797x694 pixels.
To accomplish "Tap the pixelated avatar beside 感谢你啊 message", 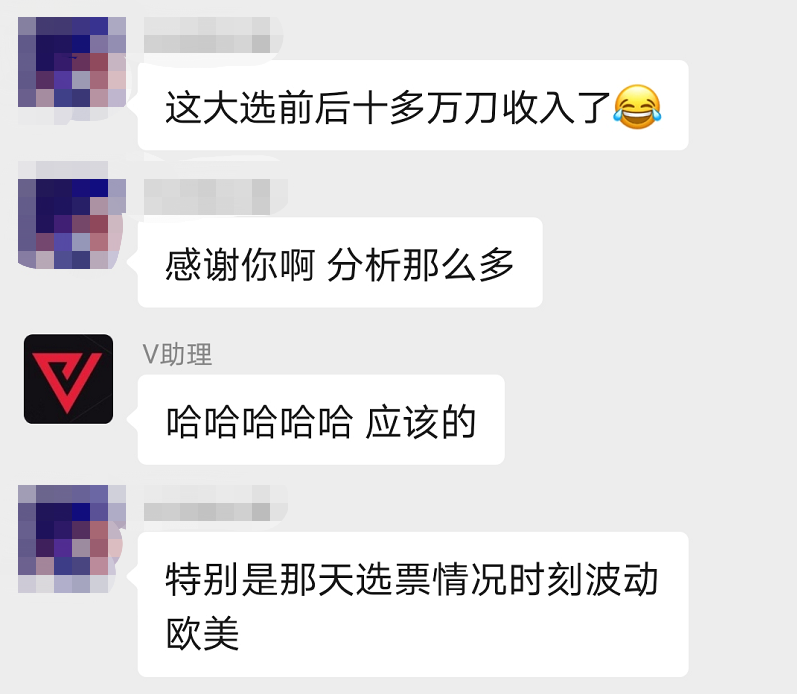I will point(72,224).
